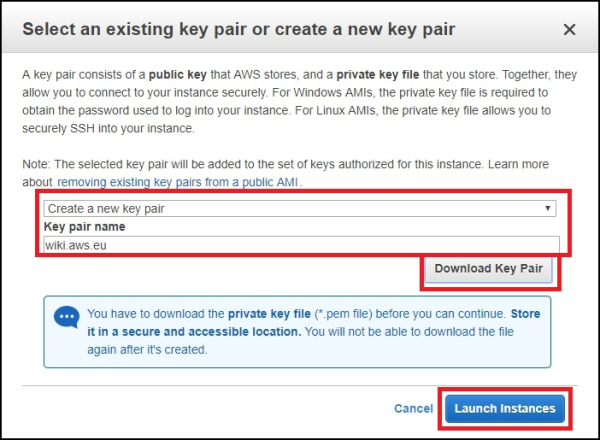Screen dimensions: 600x440
Task: Click the 'Key pair name' label
Action: [x=85, y=227]
